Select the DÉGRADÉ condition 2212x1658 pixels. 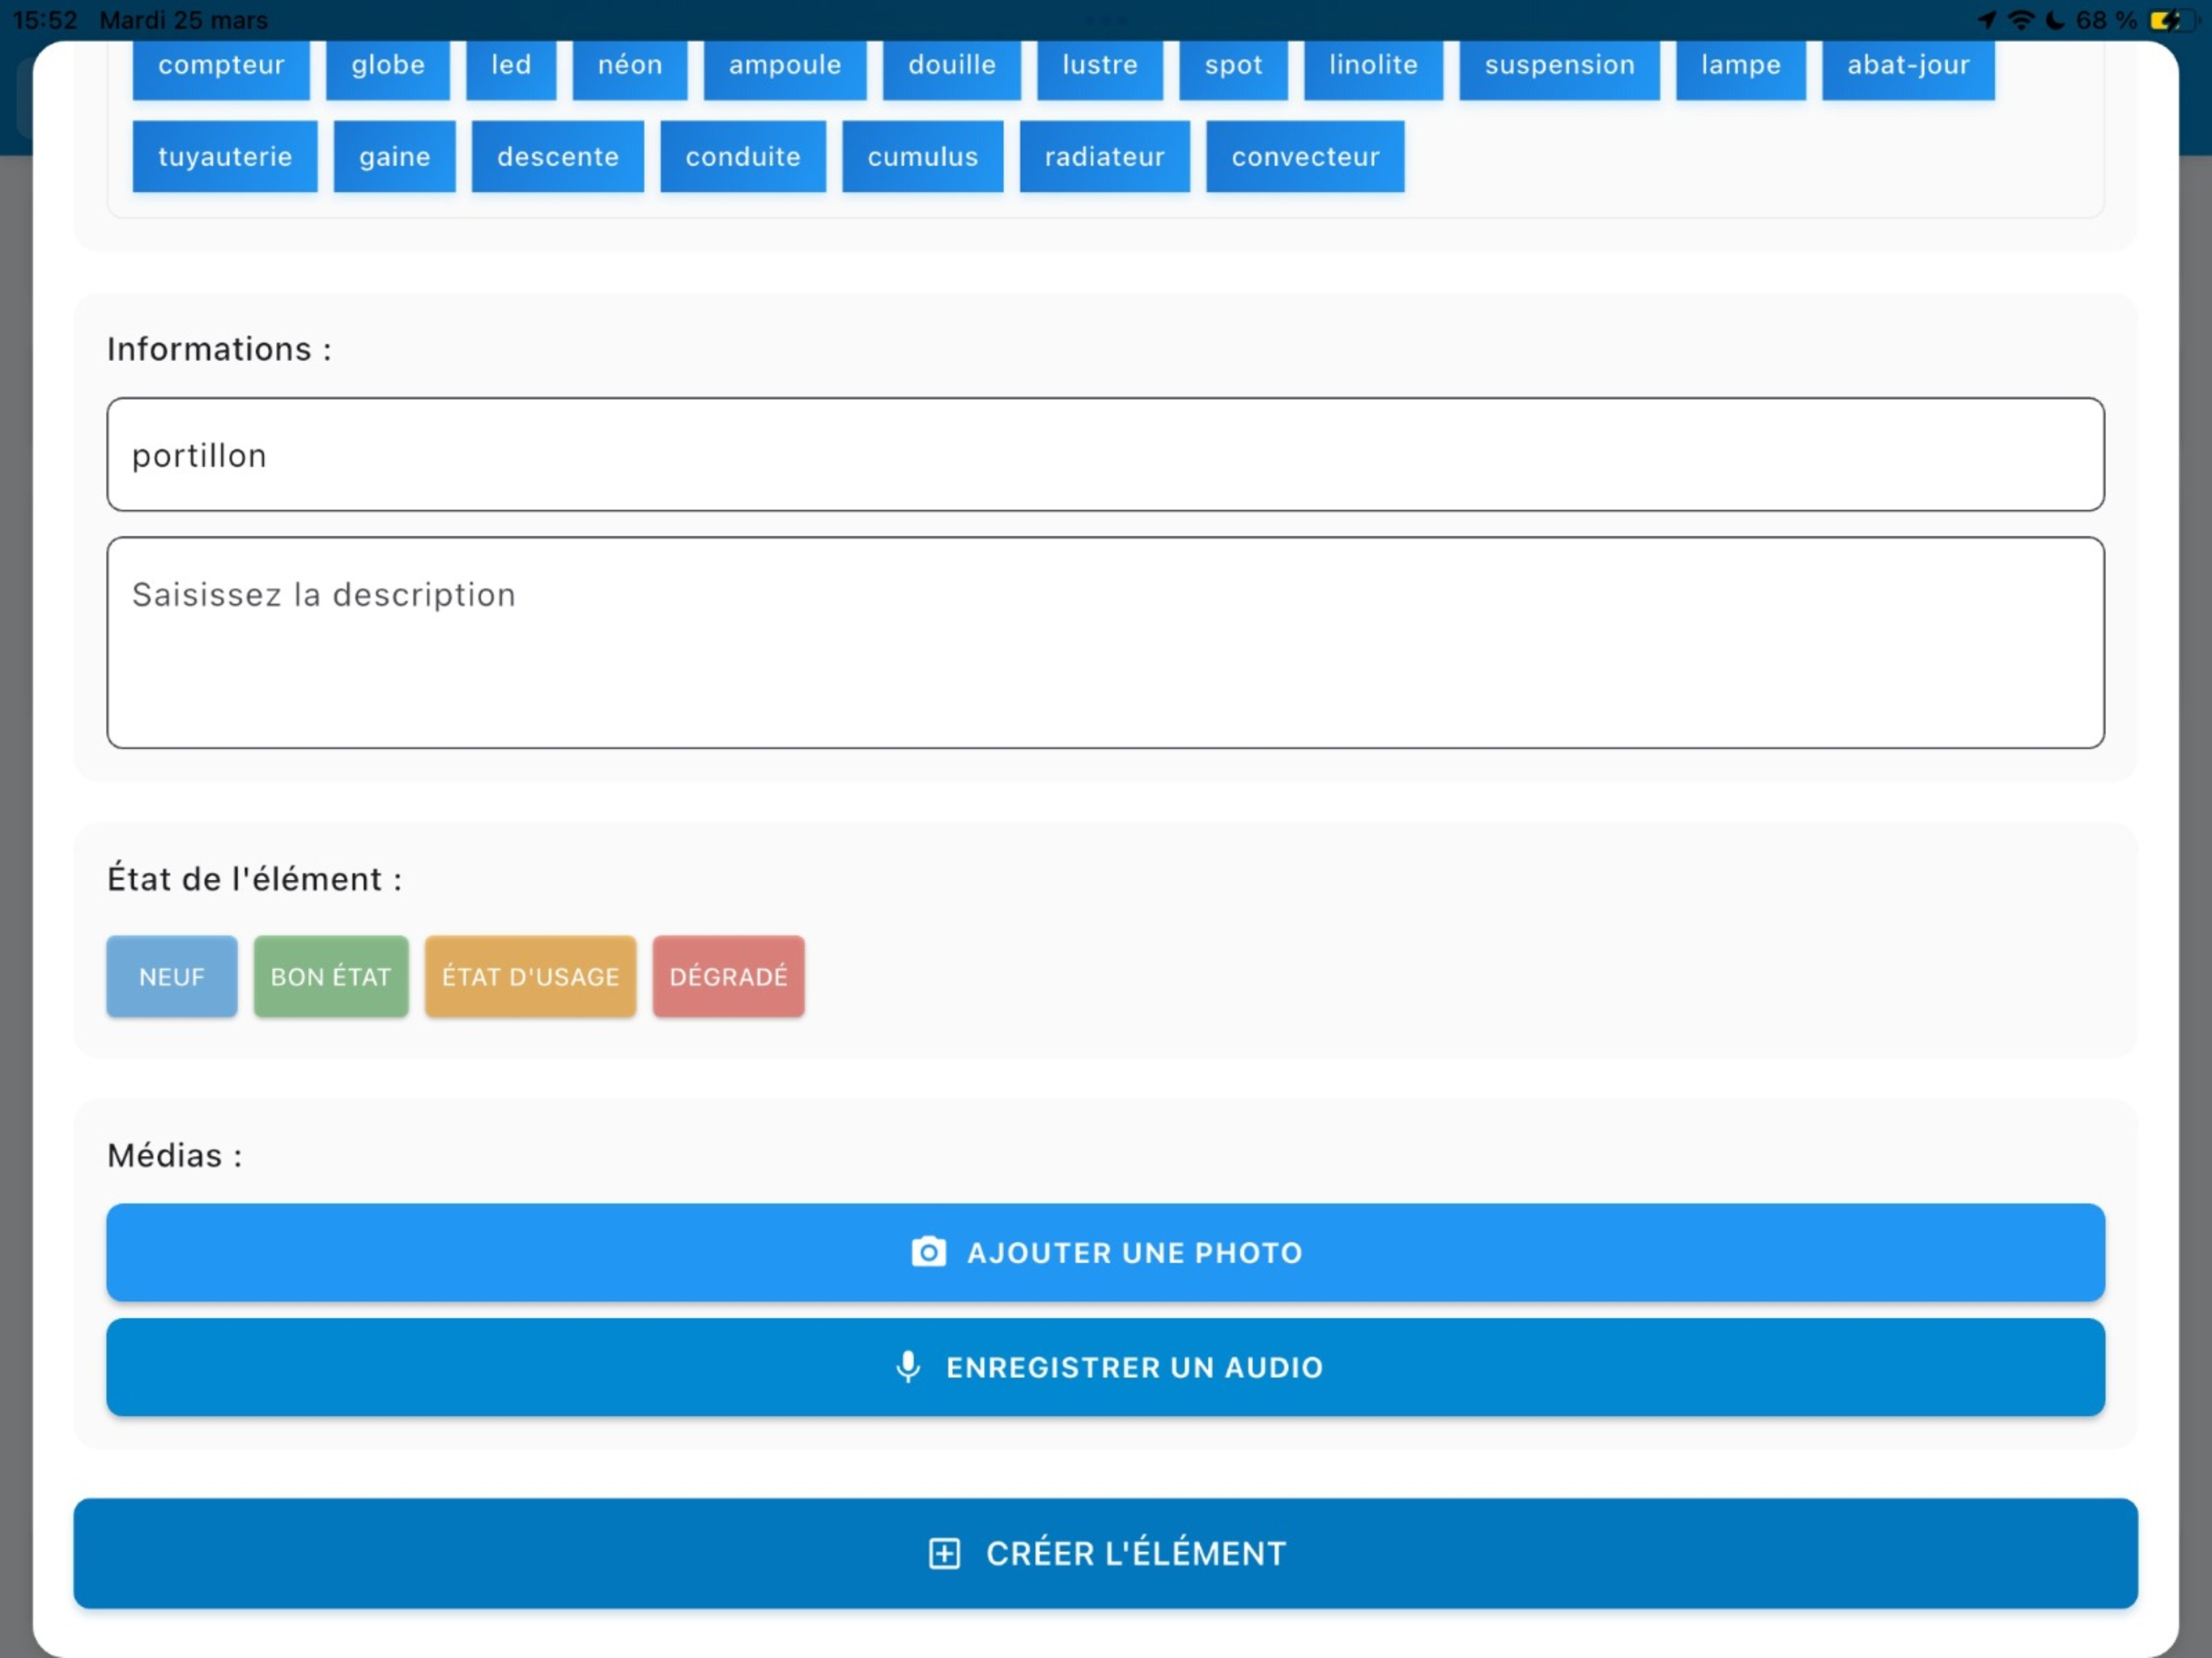728,976
